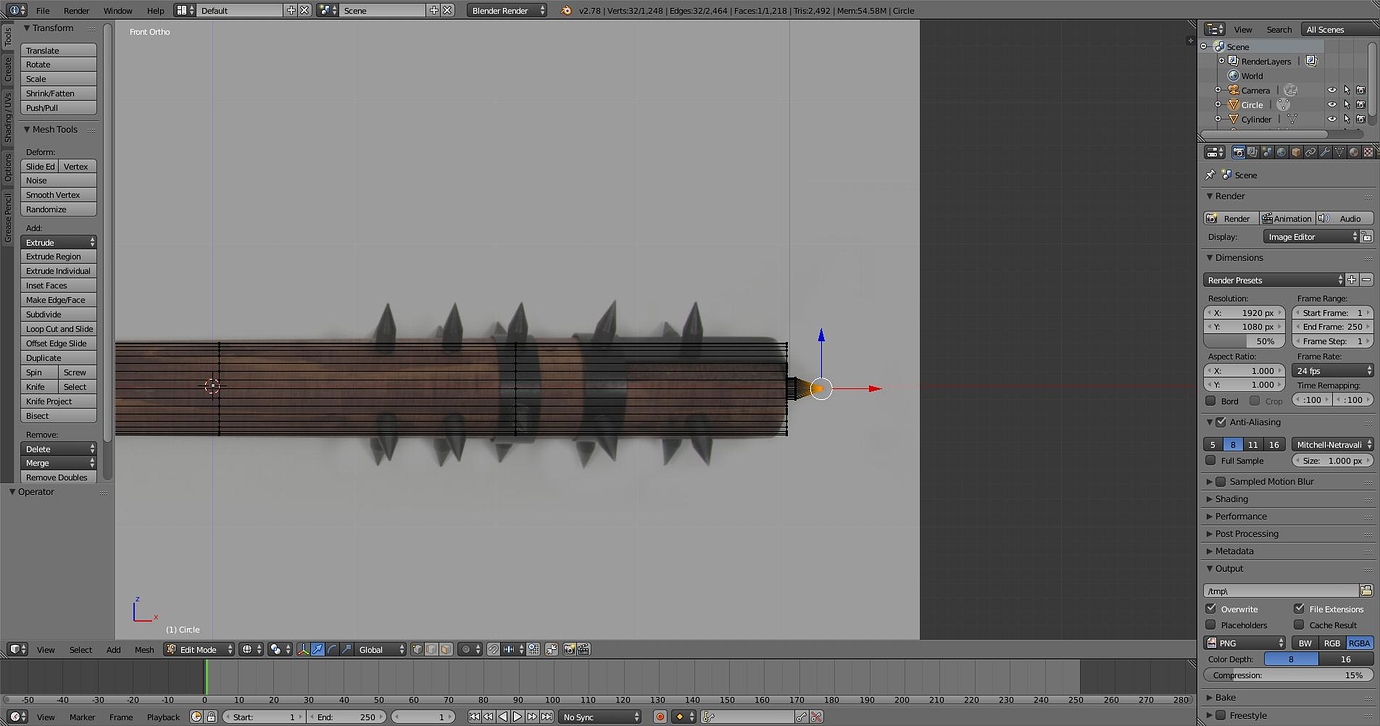Click the play animation button
The width and height of the screenshot is (1380, 726).
[517, 717]
